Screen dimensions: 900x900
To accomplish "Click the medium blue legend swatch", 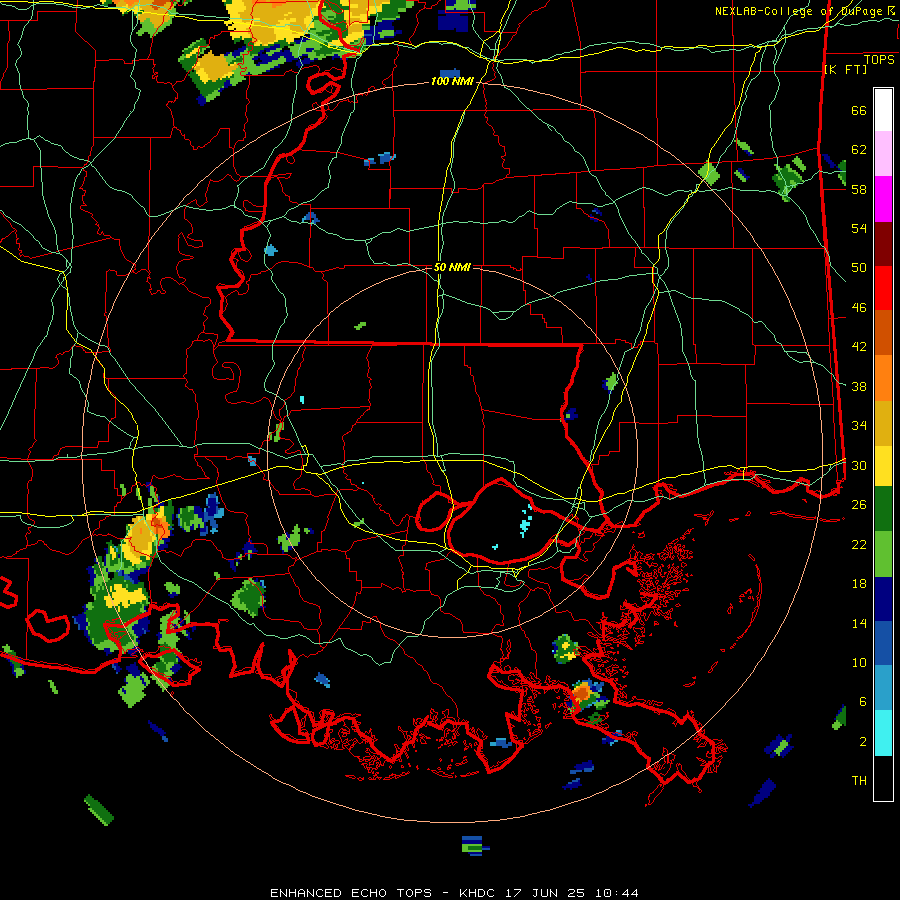I will (883, 643).
